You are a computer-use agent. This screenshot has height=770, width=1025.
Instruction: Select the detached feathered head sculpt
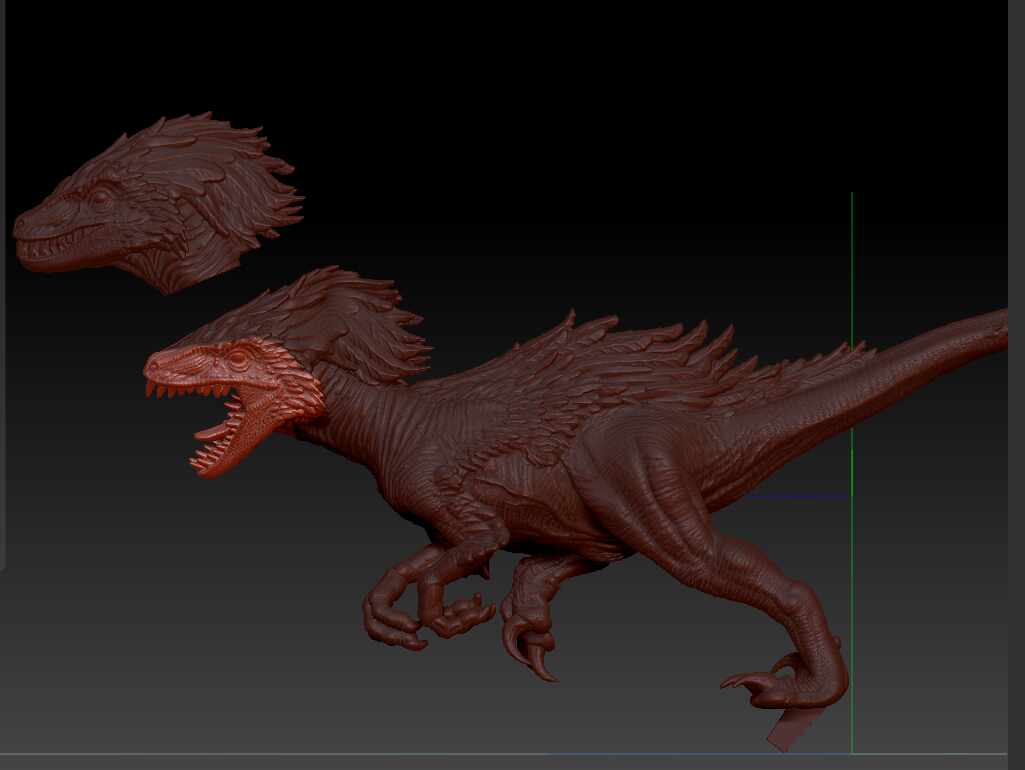(157, 203)
